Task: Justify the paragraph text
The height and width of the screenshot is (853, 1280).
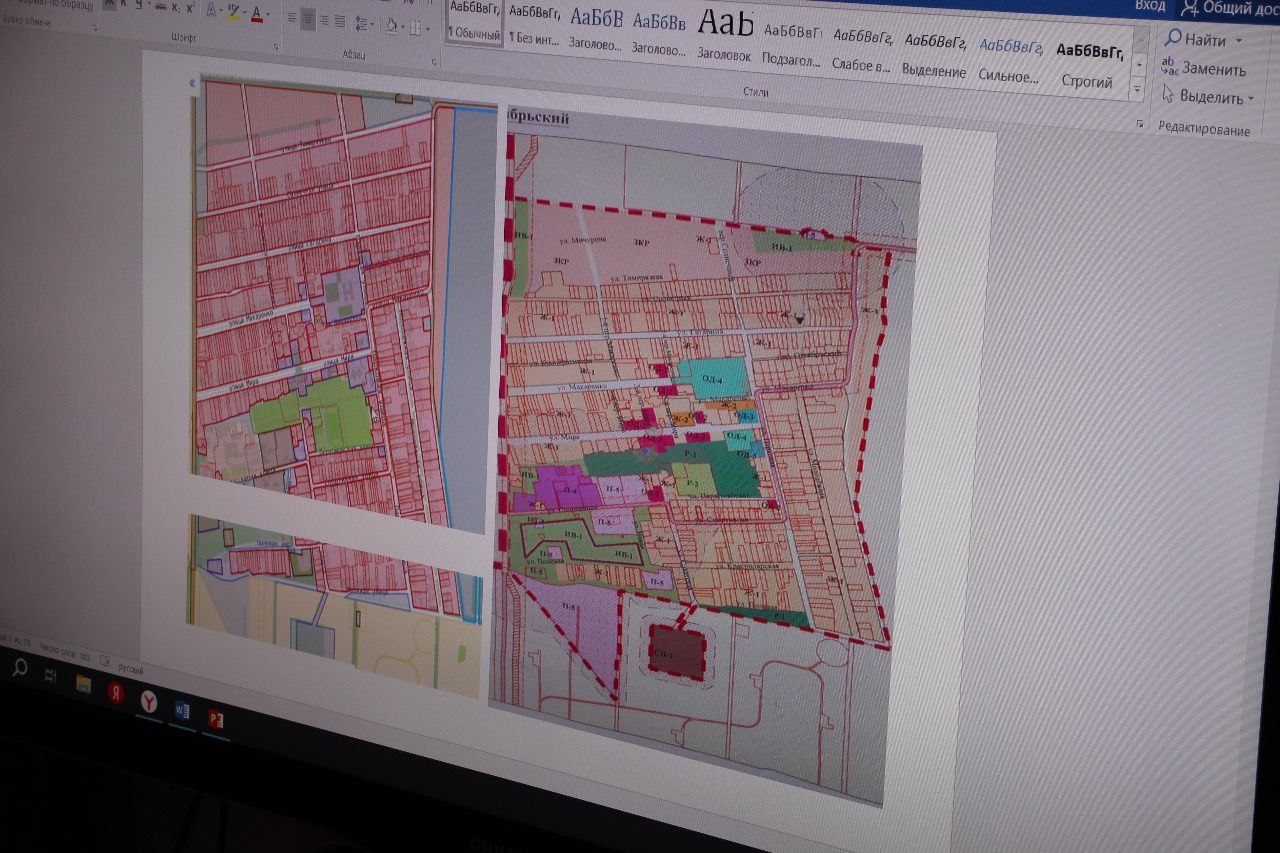Action: coord(340,20)
